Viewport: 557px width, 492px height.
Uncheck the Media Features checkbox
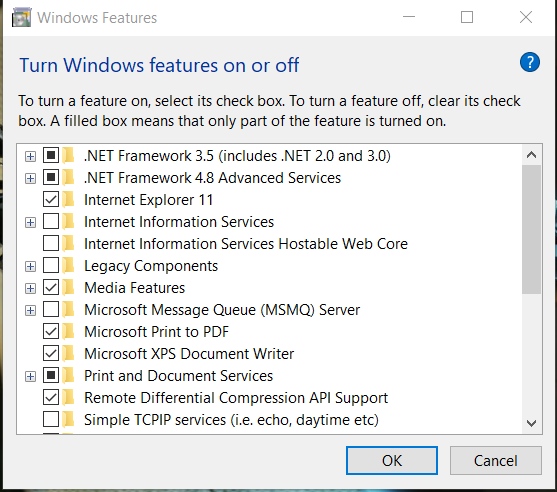[51, 287]
